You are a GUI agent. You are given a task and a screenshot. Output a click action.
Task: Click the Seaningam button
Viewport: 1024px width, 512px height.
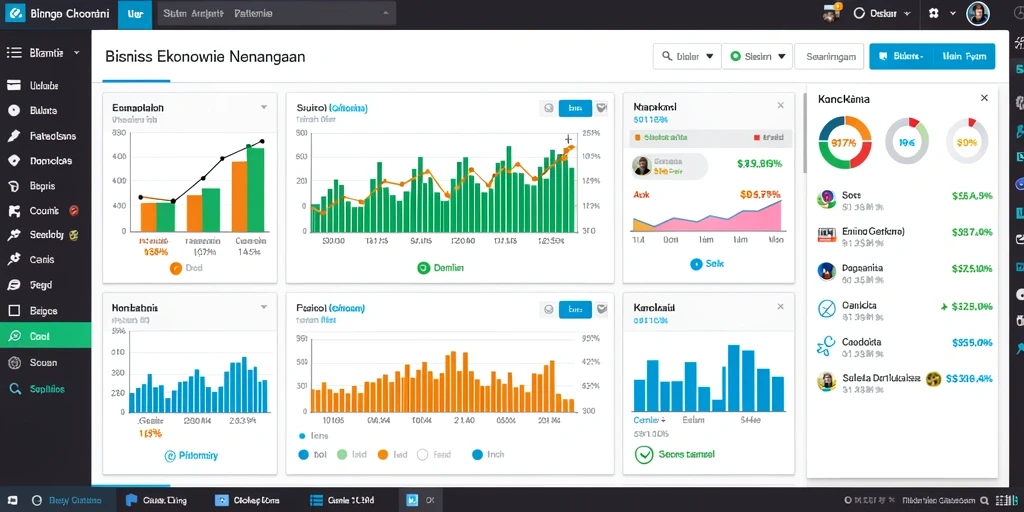pos(830,57)
